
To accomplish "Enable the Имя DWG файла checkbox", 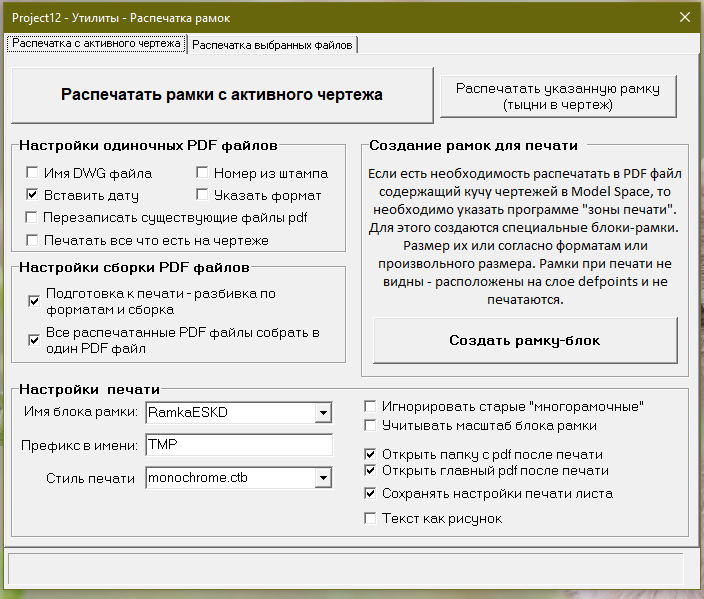I will 32,172.
